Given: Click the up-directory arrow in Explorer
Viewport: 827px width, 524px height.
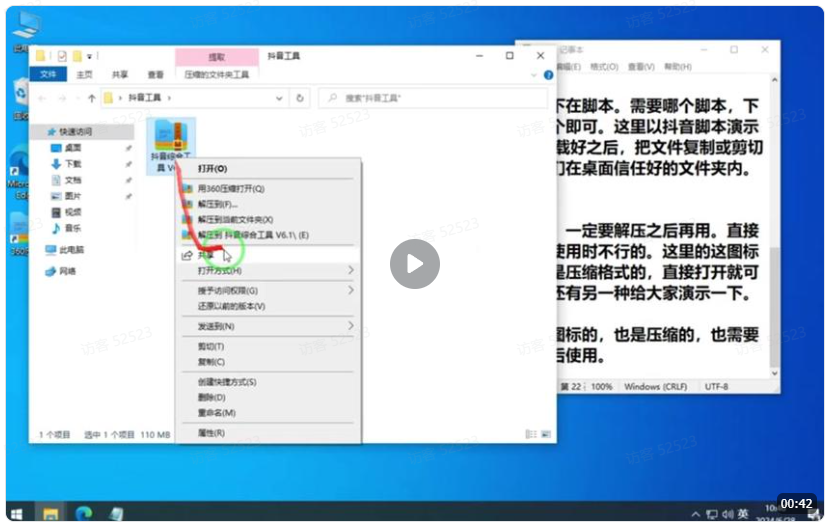Looking at the screenshot, I should click(x=92, y=98).
